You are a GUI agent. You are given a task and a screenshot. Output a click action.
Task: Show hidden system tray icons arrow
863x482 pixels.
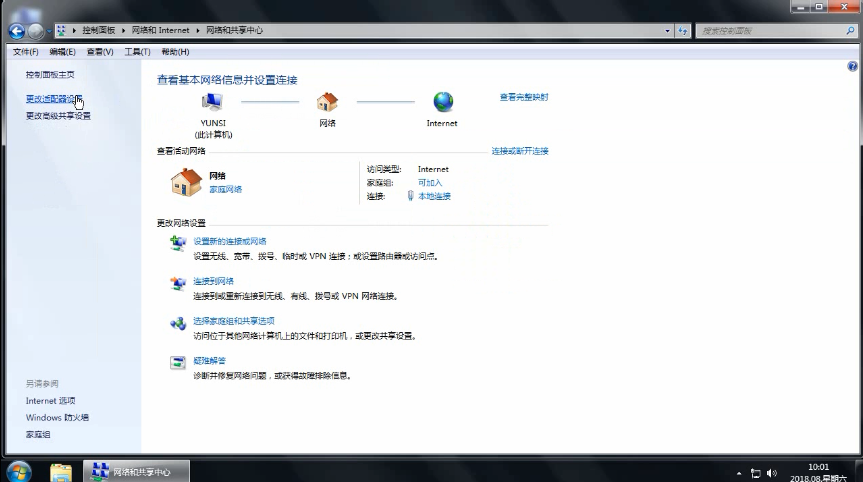coord(739,472)
